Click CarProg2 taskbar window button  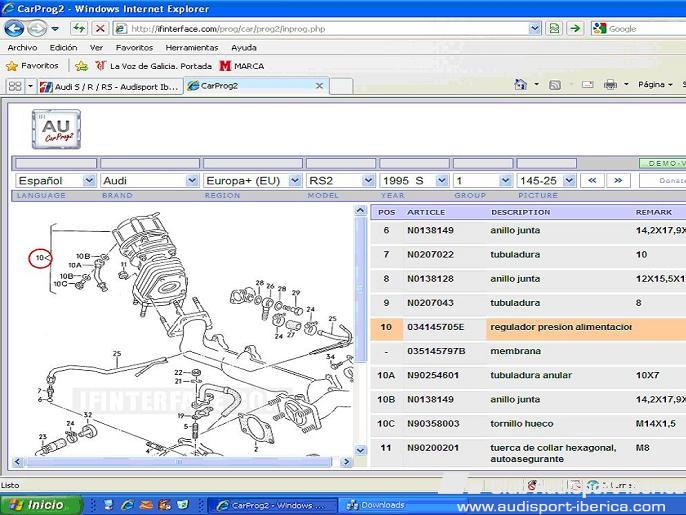click(x=273, y=505)
